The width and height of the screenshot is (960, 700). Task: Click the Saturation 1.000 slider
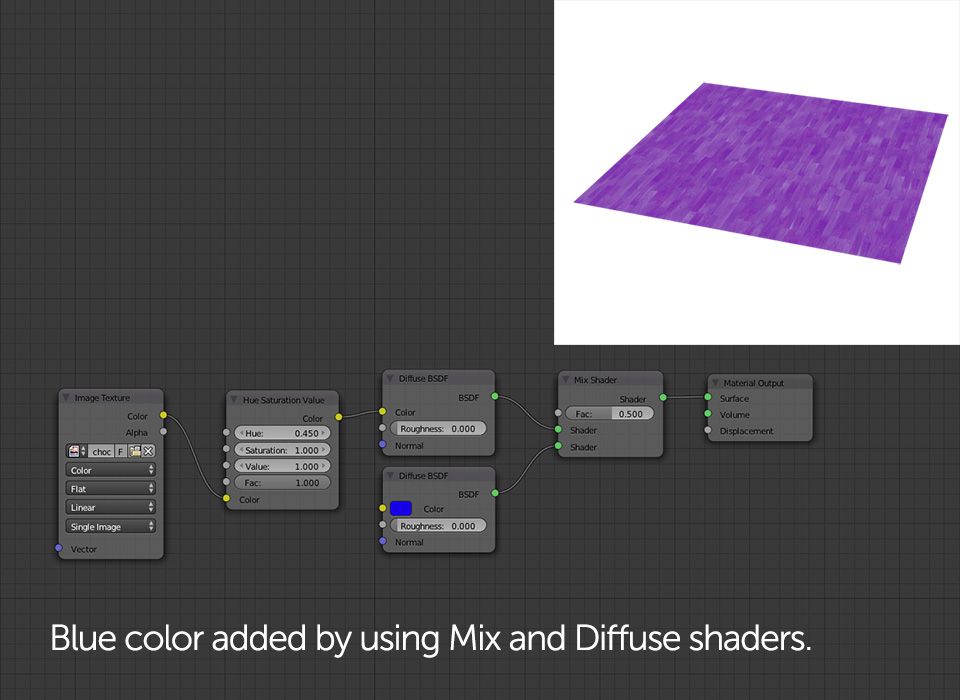pyautogui.click(x=282, y=450)
